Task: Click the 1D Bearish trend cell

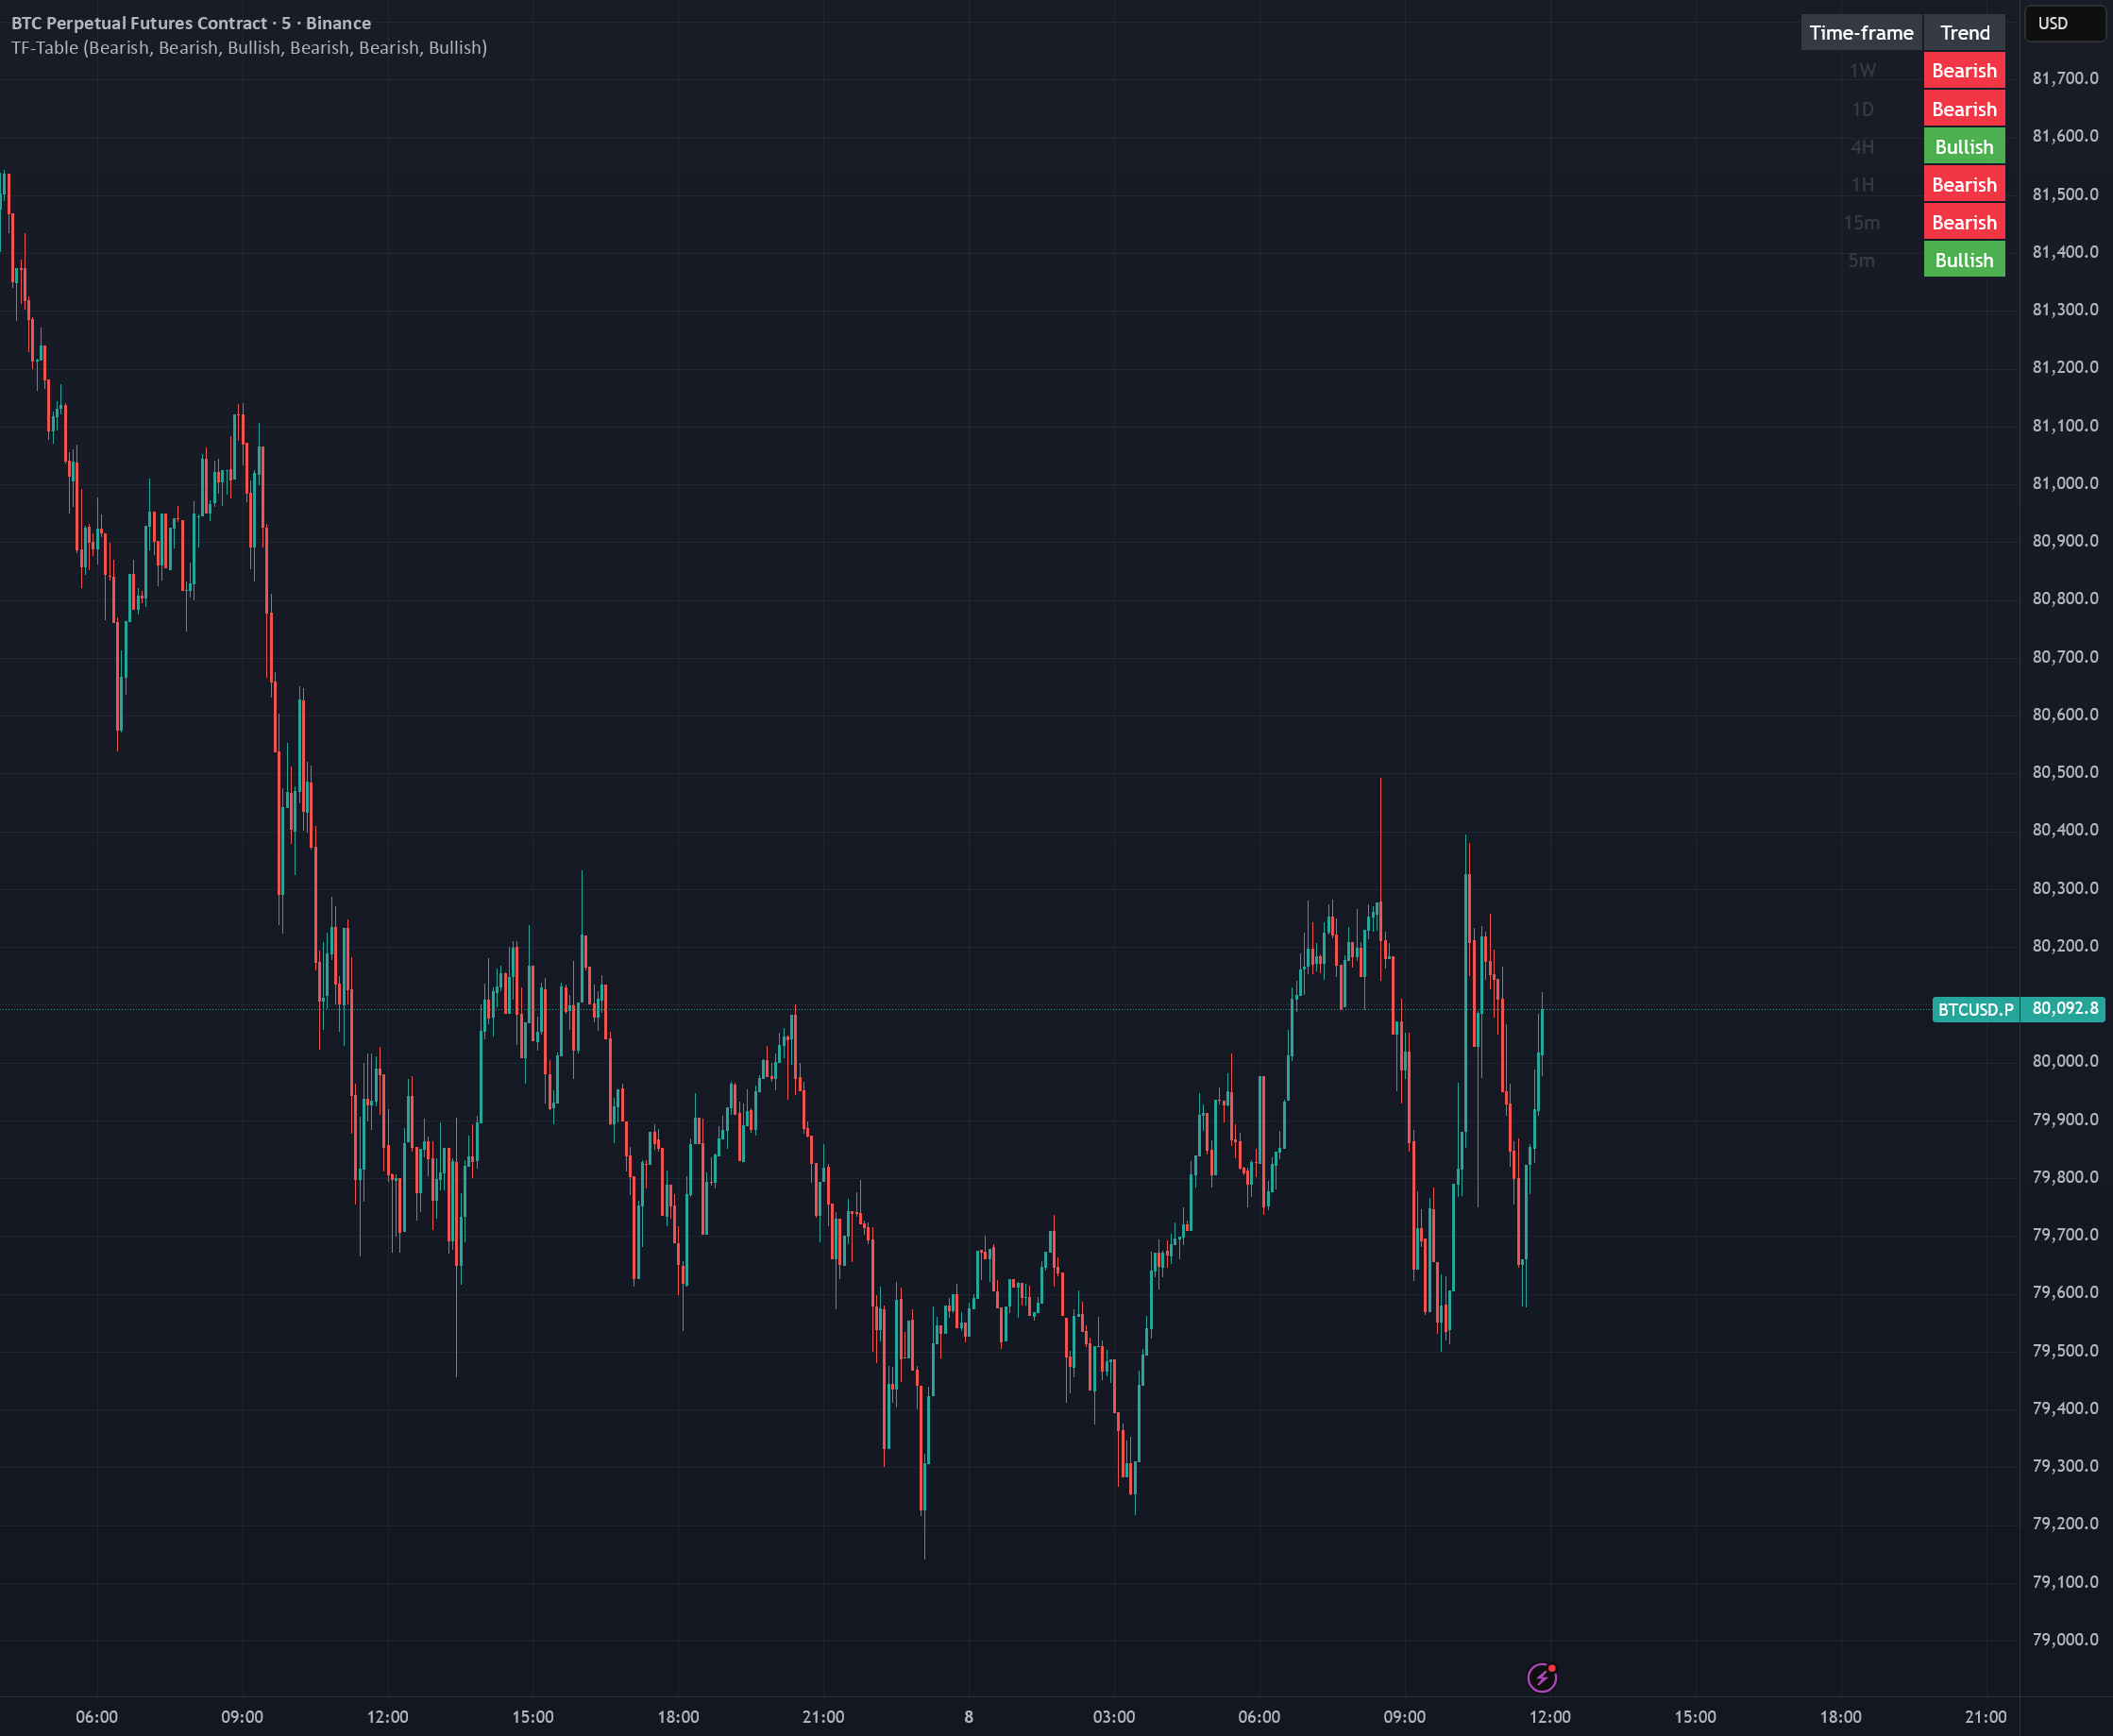Action: pyautogui.click(x=1964, y=109)
